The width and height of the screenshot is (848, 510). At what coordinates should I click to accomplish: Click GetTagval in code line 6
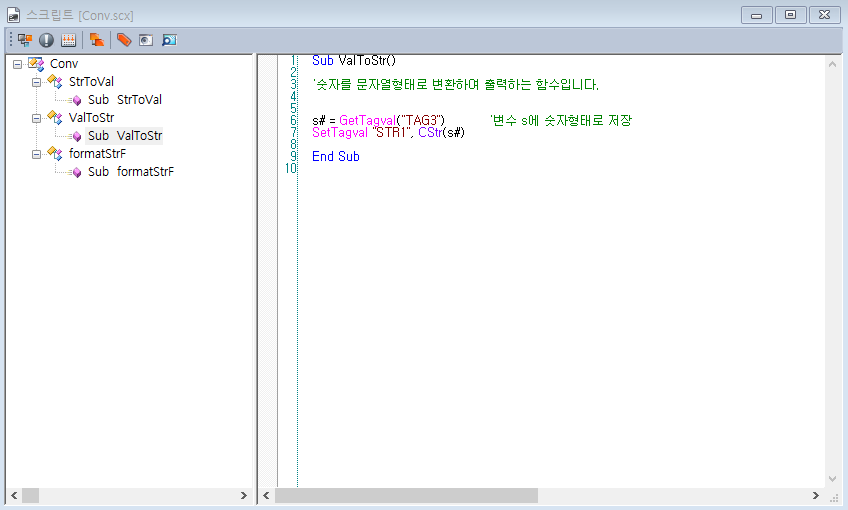click(x=367, y=121)
